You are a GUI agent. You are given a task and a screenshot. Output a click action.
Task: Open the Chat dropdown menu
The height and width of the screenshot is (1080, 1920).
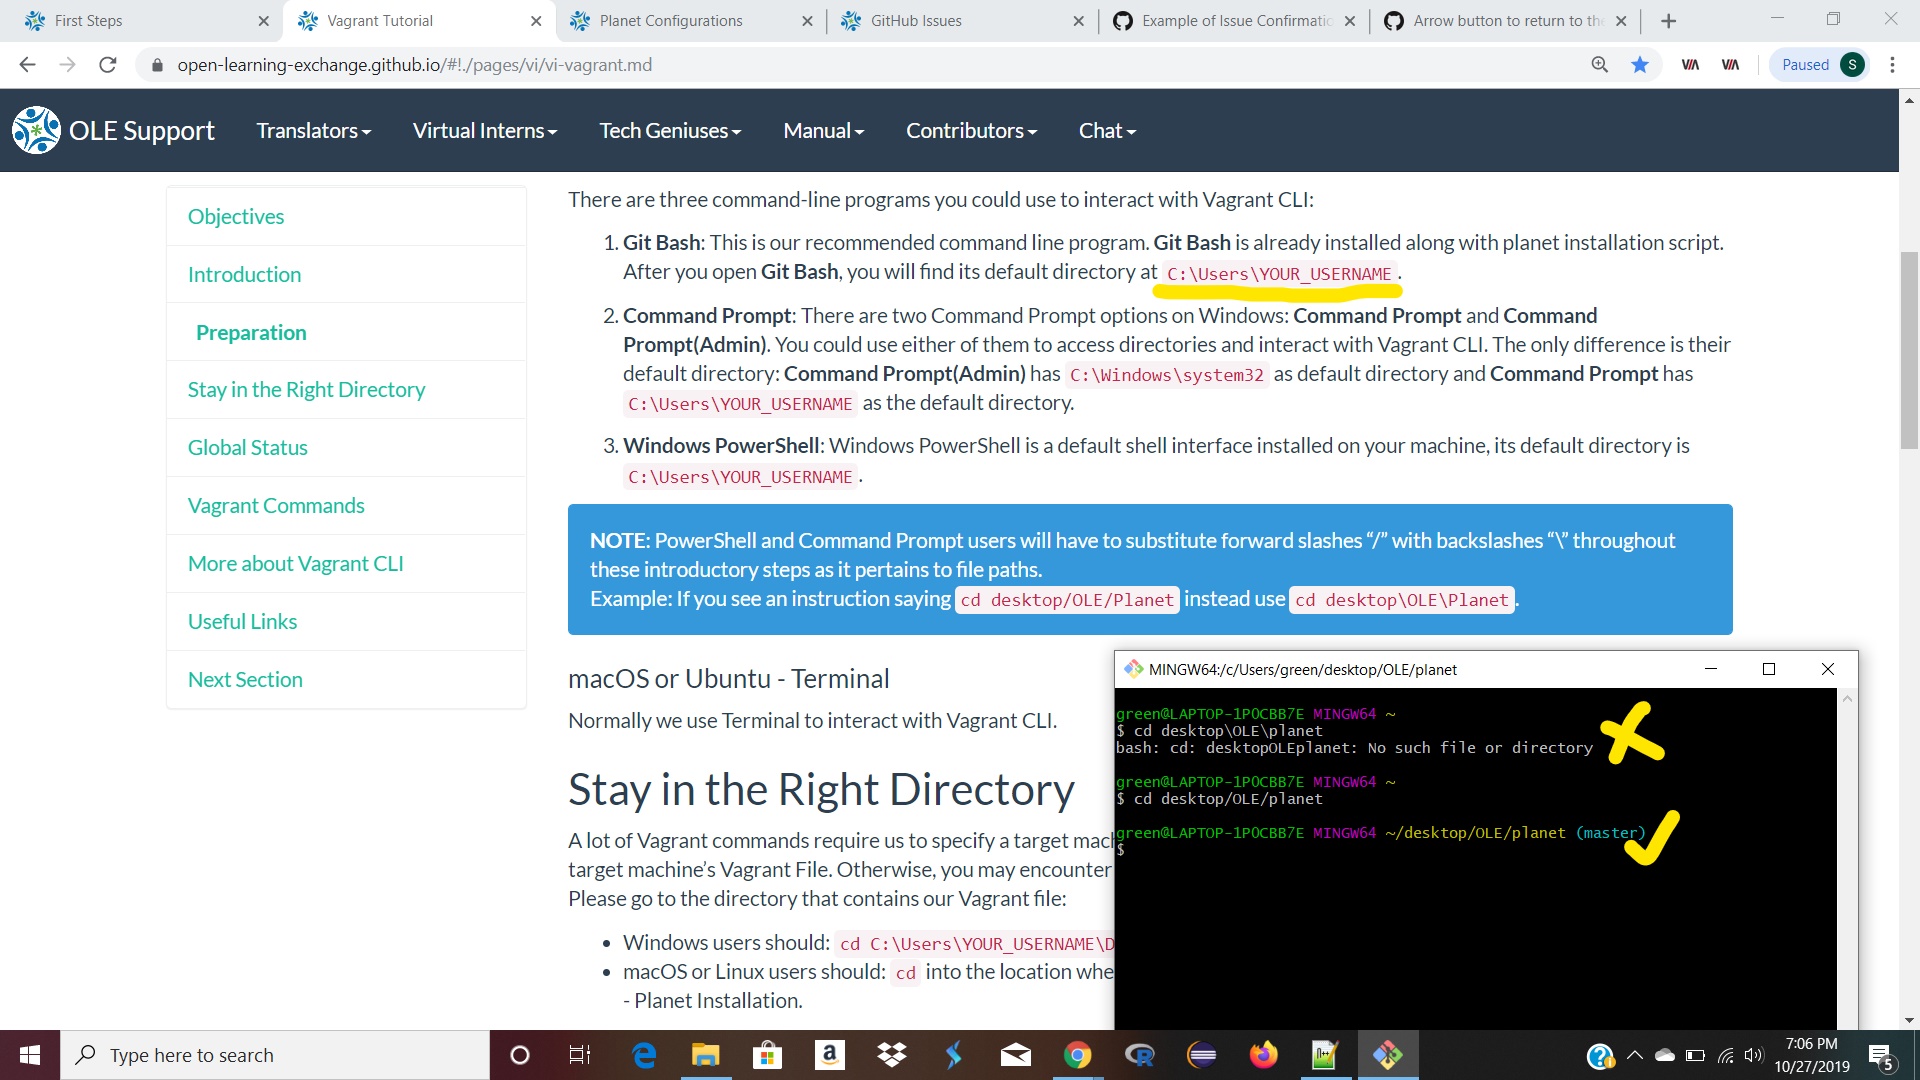(x=1107, y=131)
